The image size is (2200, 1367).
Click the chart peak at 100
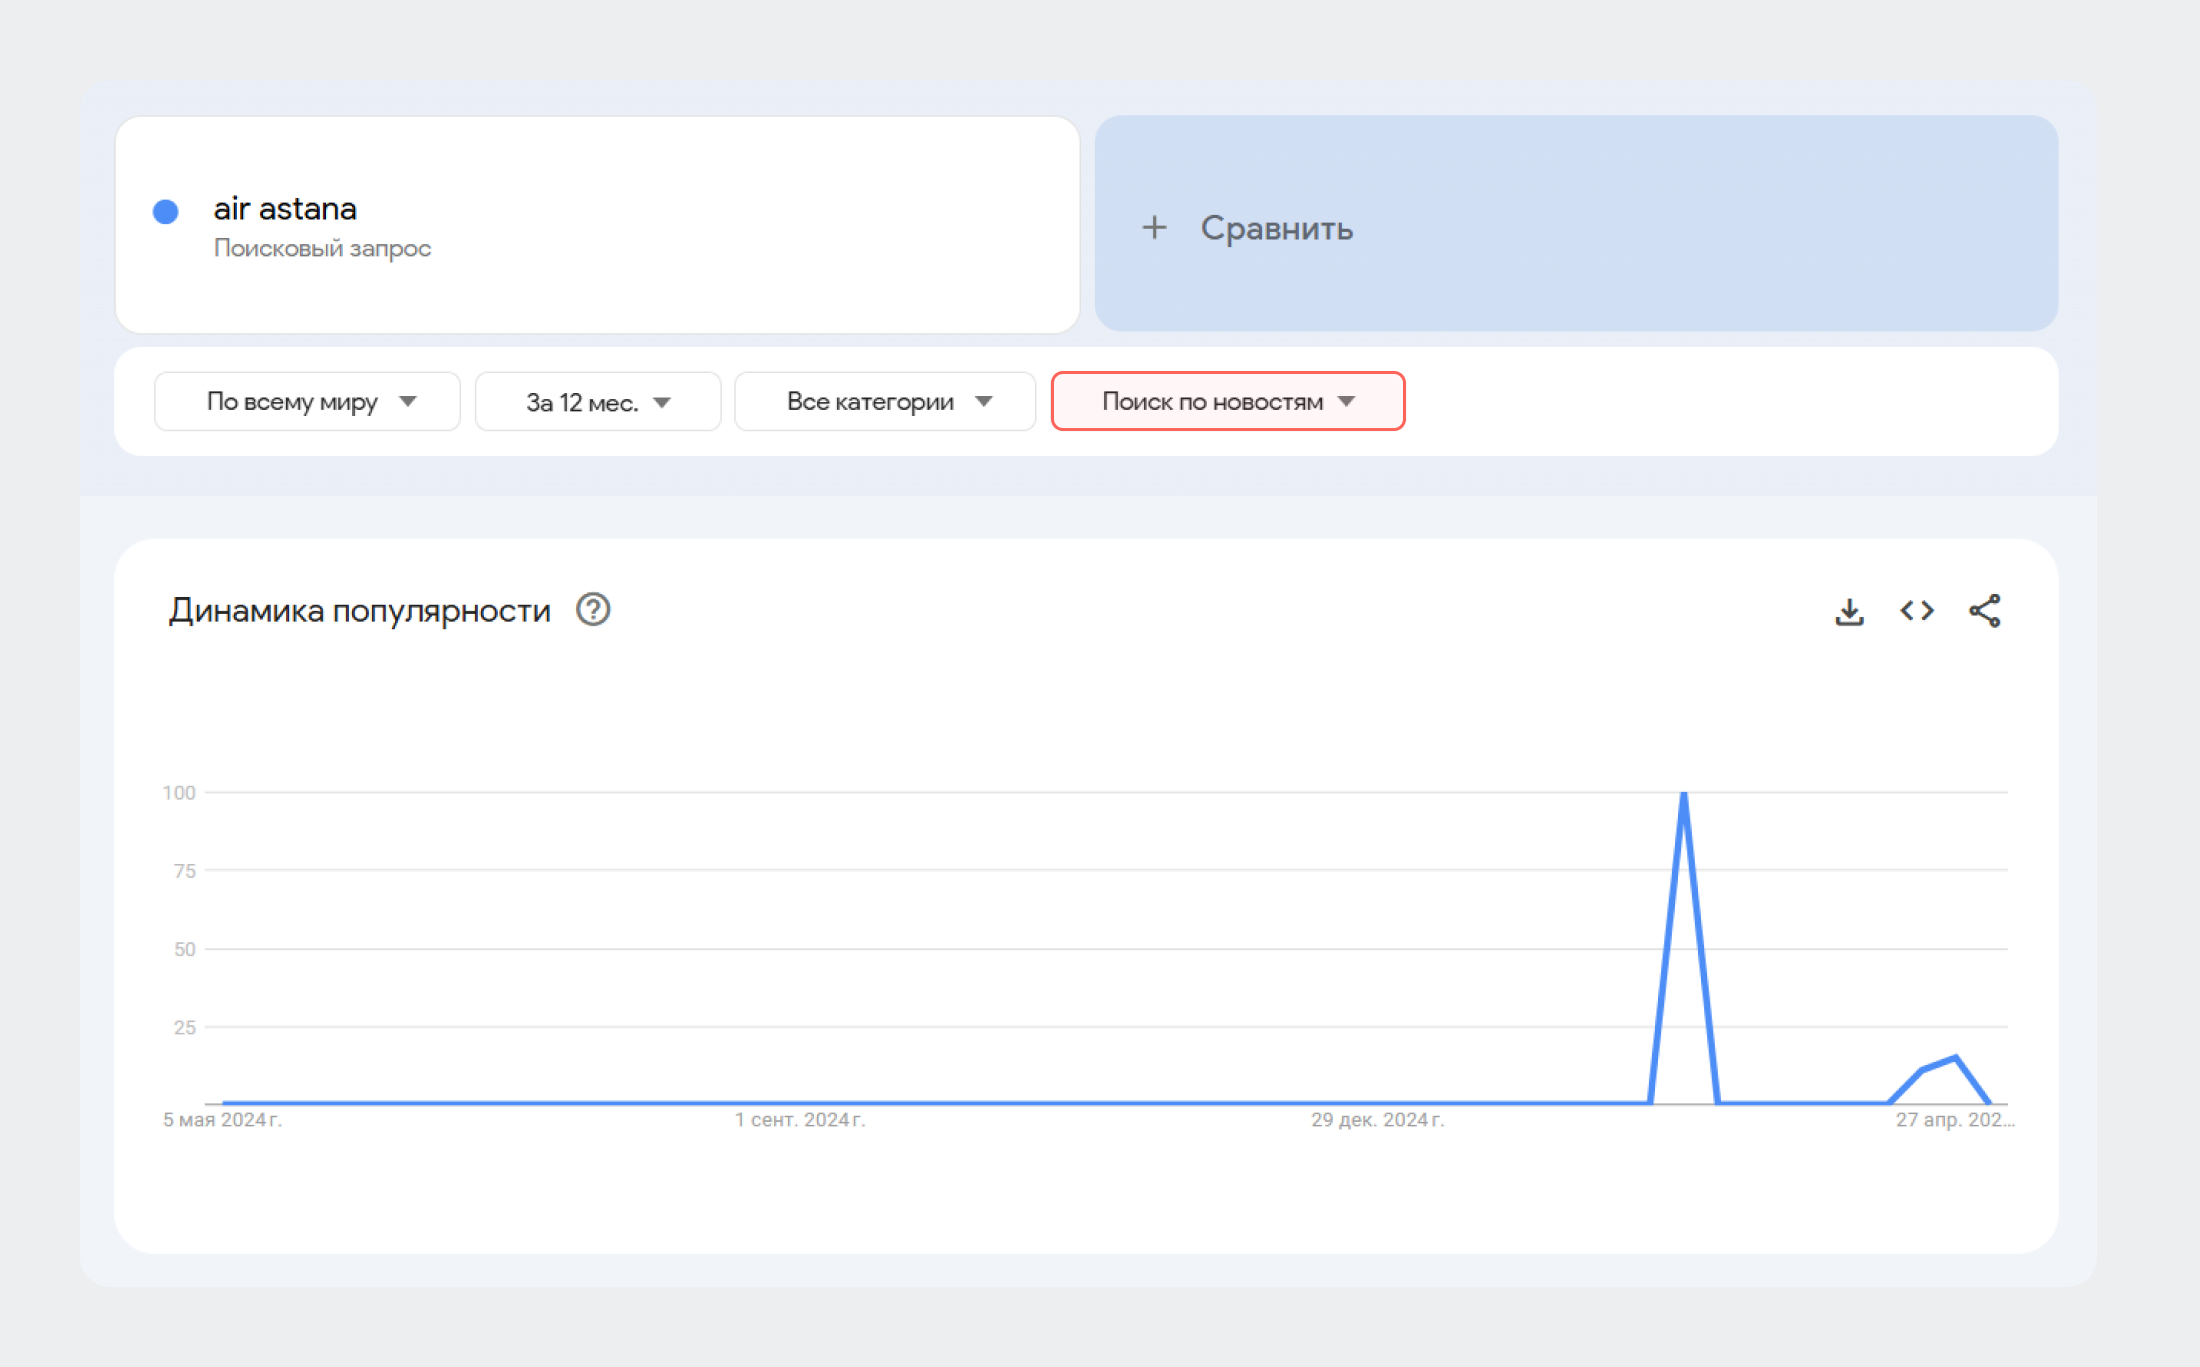click(1684, 794)
